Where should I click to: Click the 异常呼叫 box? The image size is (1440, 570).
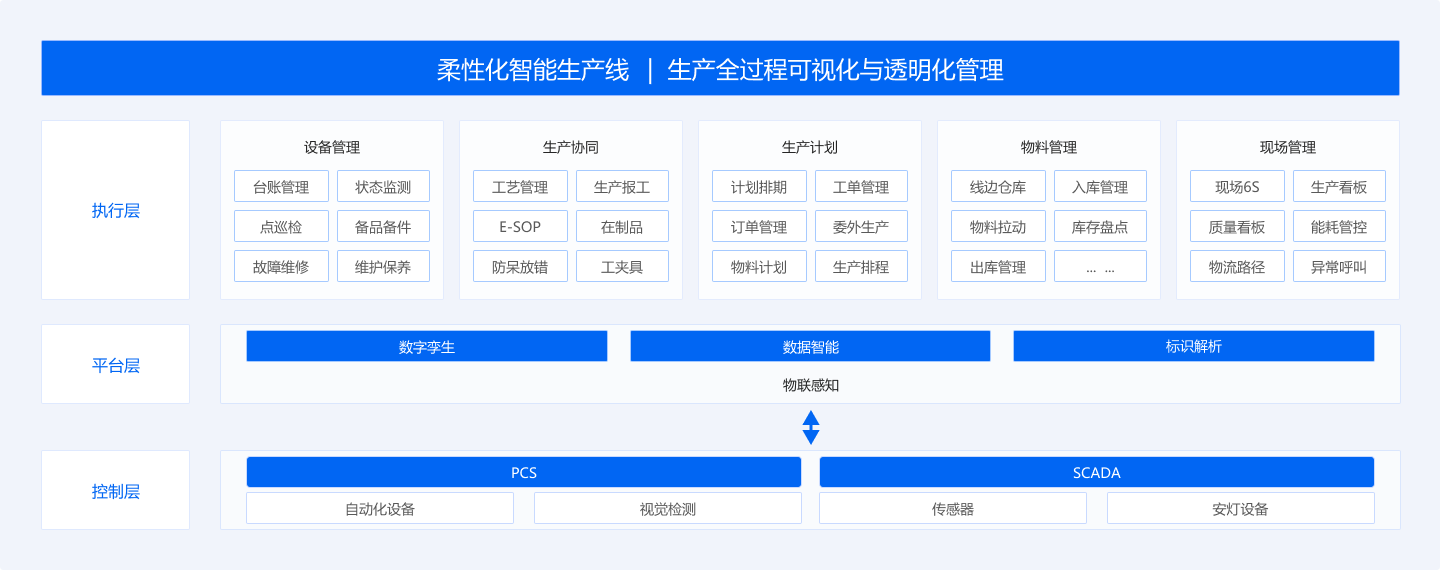click(x=1339, y=267)
